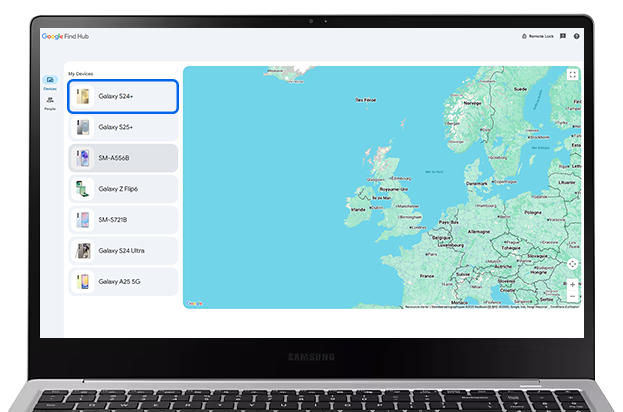Pick the SM-S721B device entry

pos(123,220)
